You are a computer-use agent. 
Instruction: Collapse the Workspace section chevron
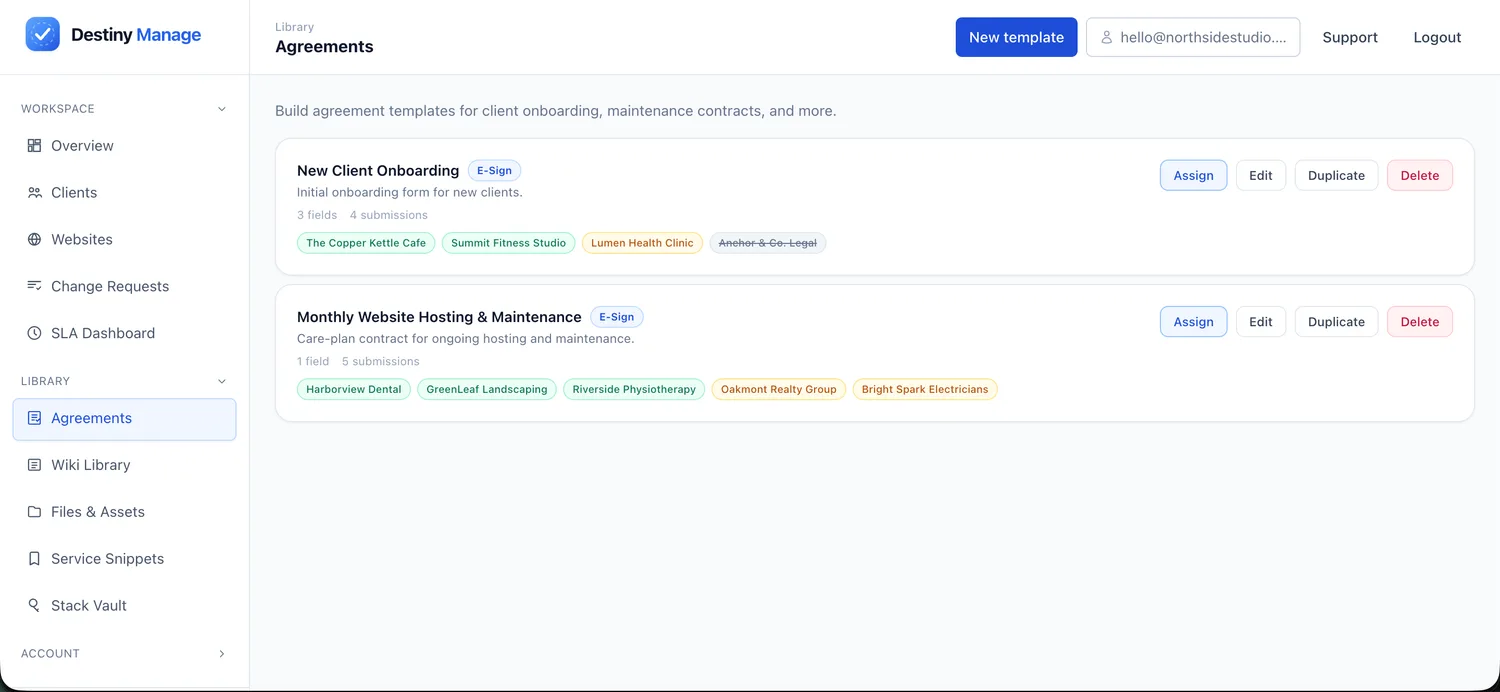pos(222,109)
